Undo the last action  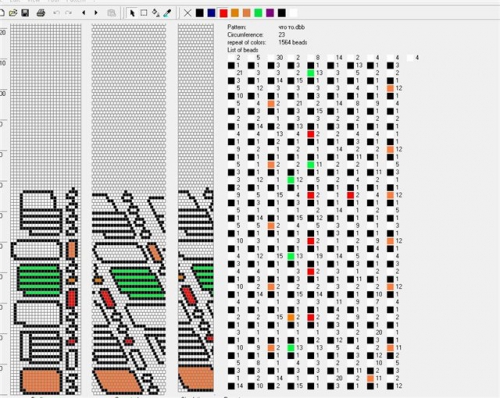pos(56,13)
